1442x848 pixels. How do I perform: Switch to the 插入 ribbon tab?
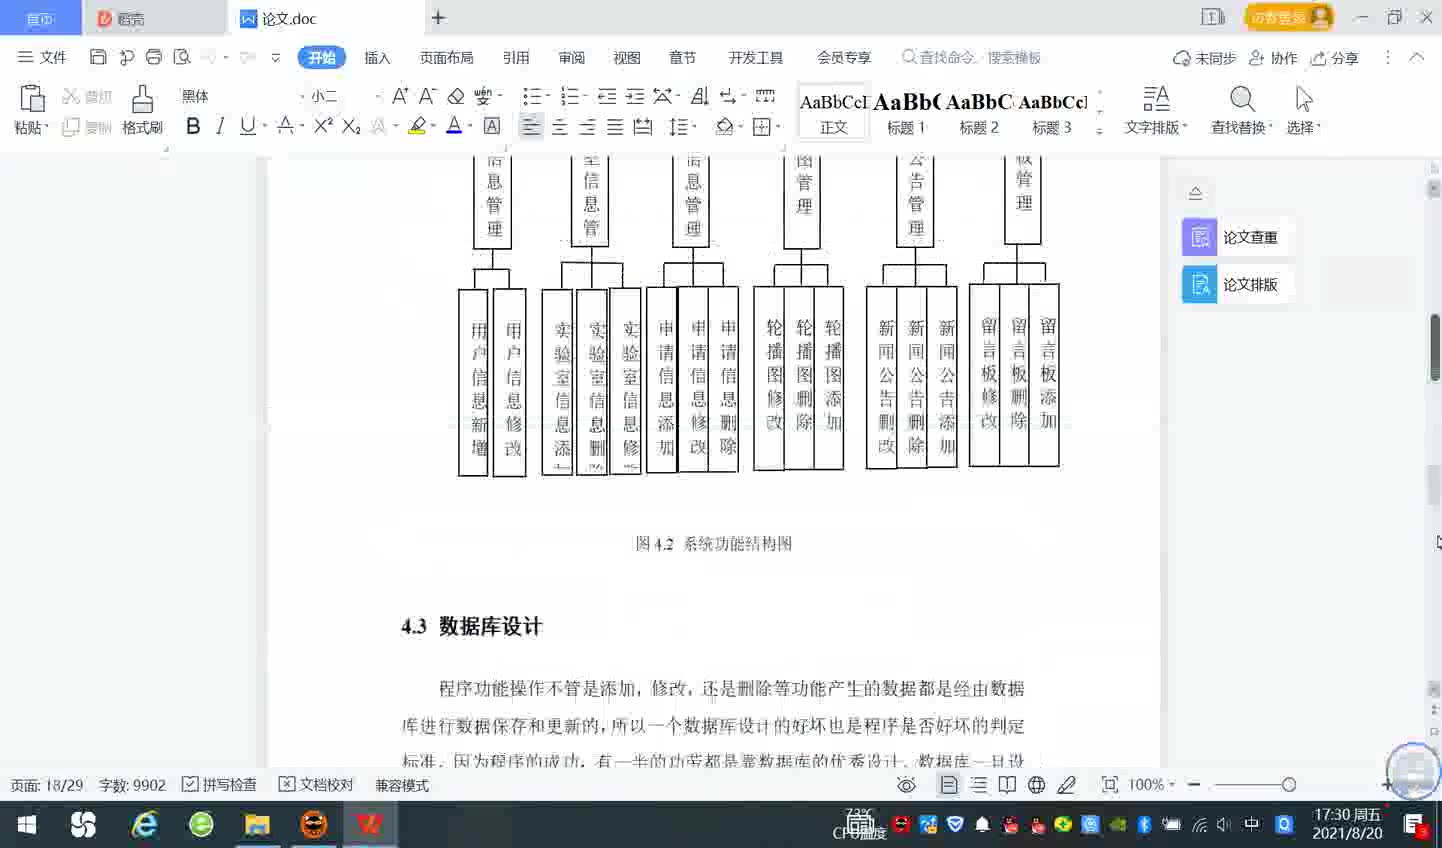point(377,58)
